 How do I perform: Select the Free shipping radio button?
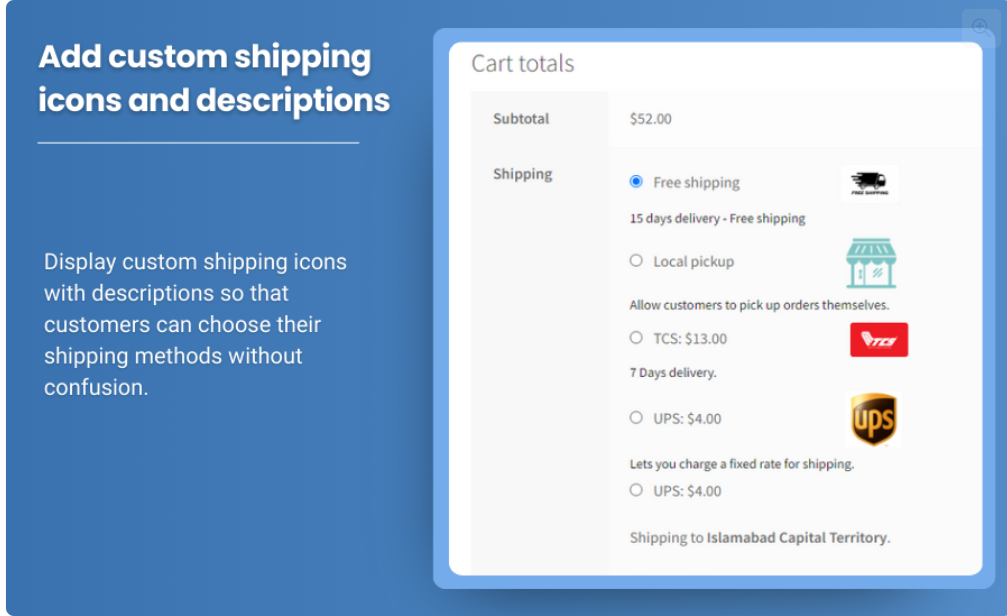(636, 182)
